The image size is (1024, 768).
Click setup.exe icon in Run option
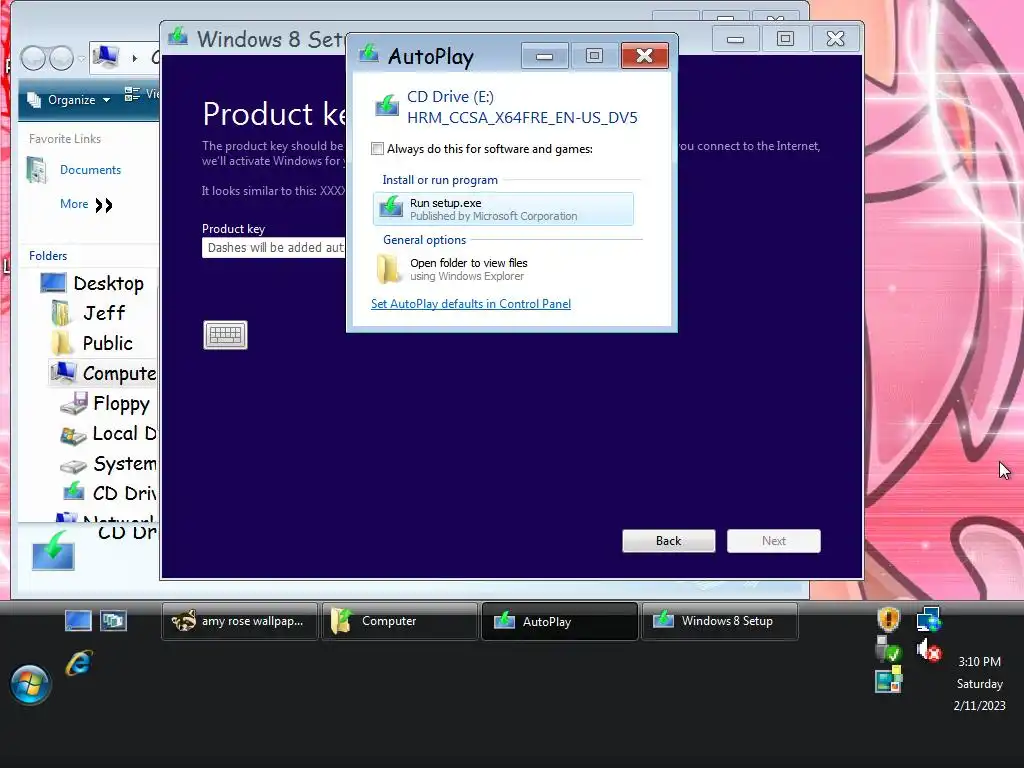[391, 207]
